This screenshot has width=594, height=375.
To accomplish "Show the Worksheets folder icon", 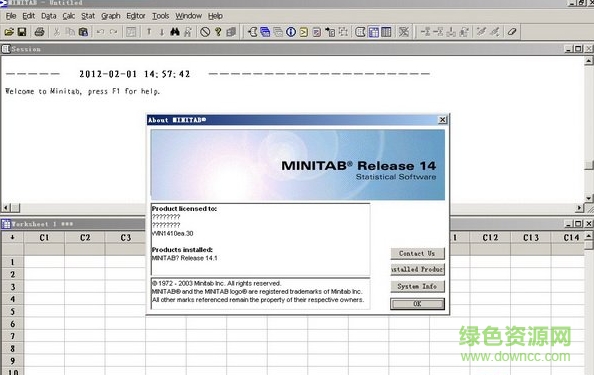I will (x=265, y=32).
